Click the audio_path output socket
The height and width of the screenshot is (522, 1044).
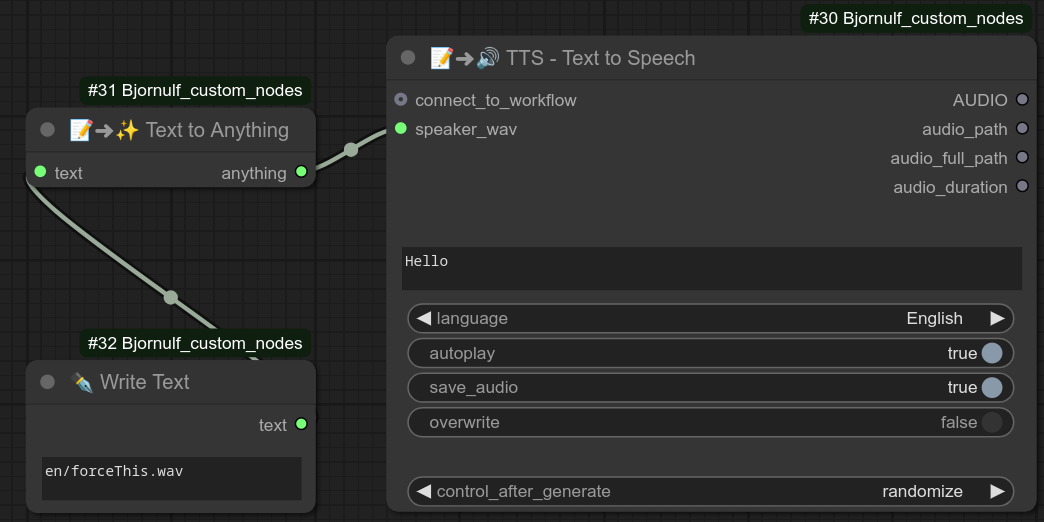(1022, 129)
